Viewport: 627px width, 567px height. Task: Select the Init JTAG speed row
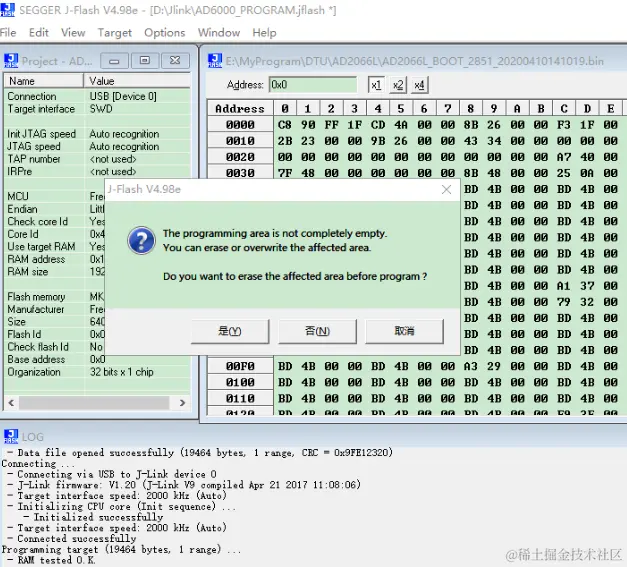pos(97,134)
